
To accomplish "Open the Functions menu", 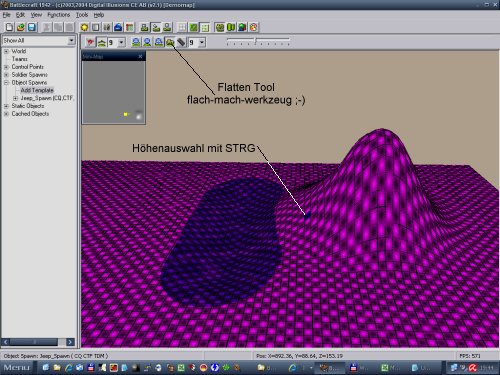I will [59, 15].
